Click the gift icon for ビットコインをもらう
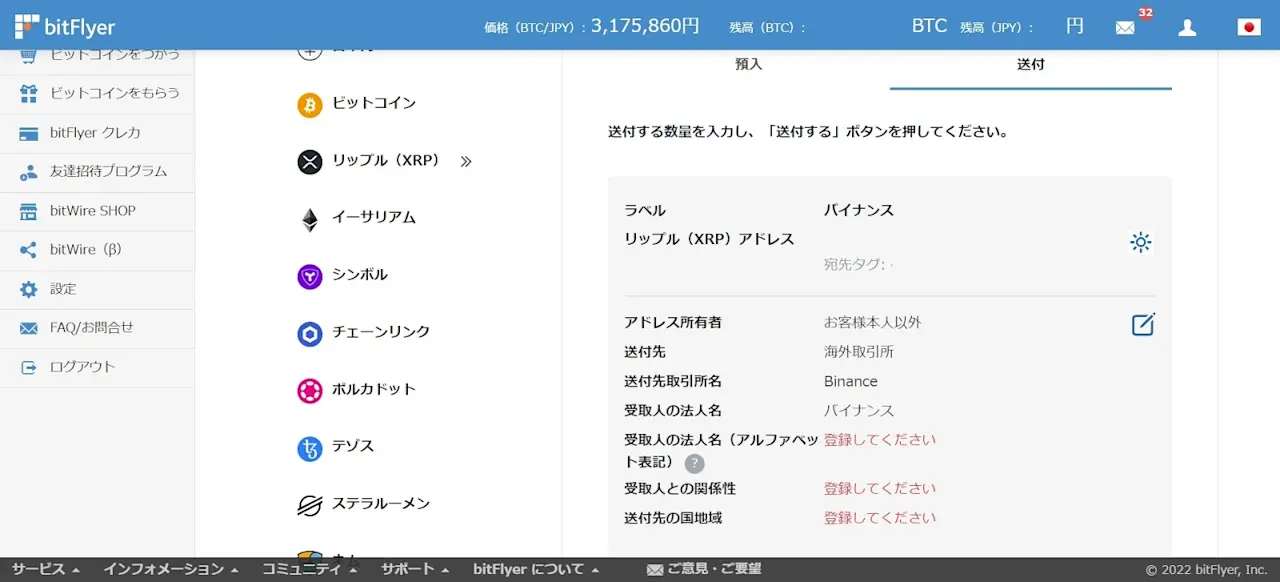 (x=29, y=93)
